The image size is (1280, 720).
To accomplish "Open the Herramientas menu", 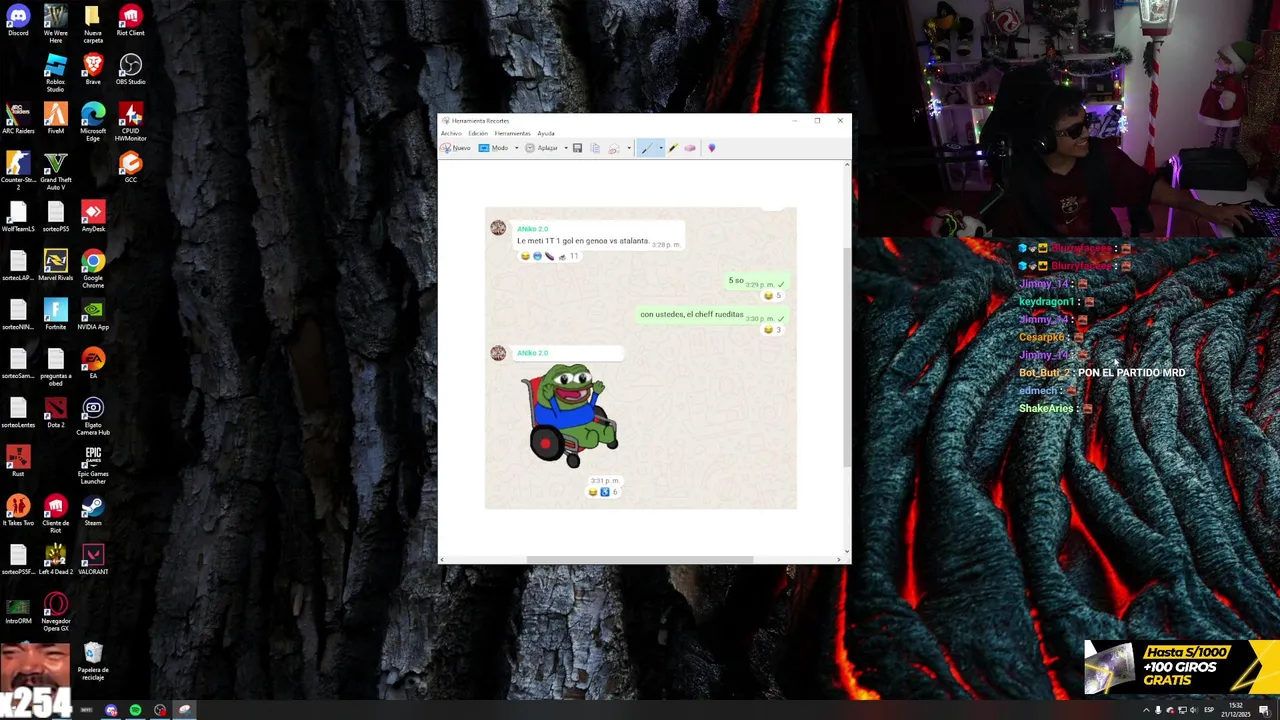I will (x=512, y=133).
